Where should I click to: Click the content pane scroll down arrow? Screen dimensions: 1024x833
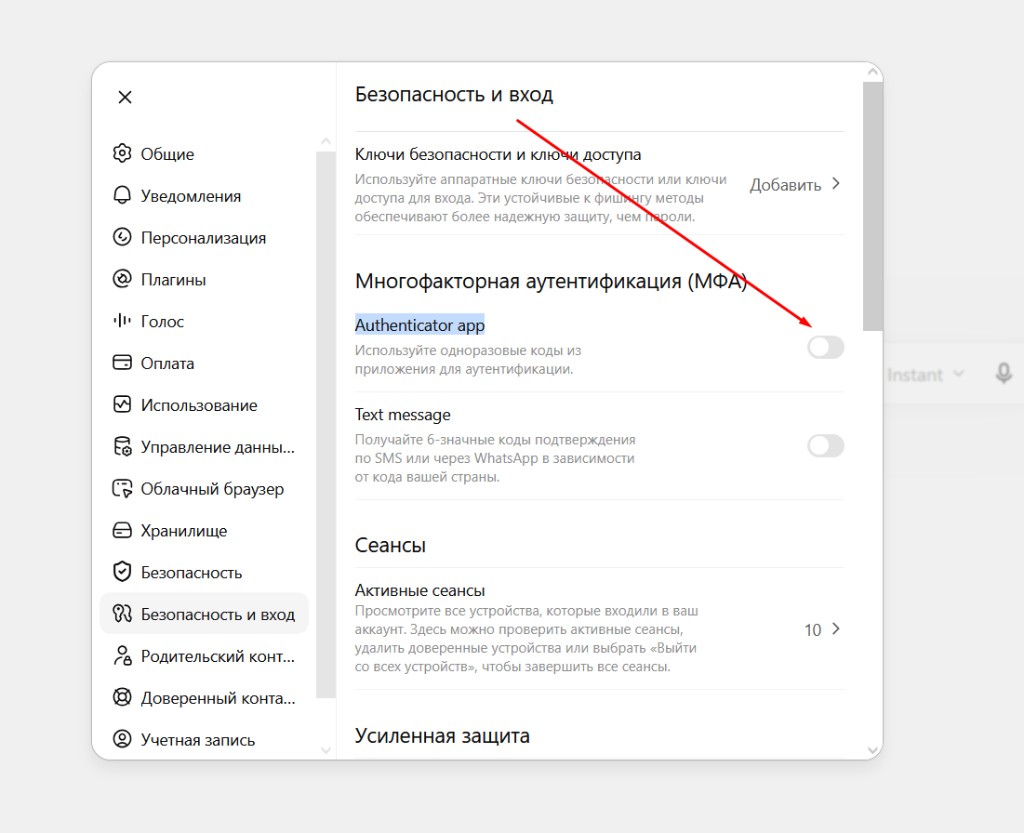tap(872, 750)
